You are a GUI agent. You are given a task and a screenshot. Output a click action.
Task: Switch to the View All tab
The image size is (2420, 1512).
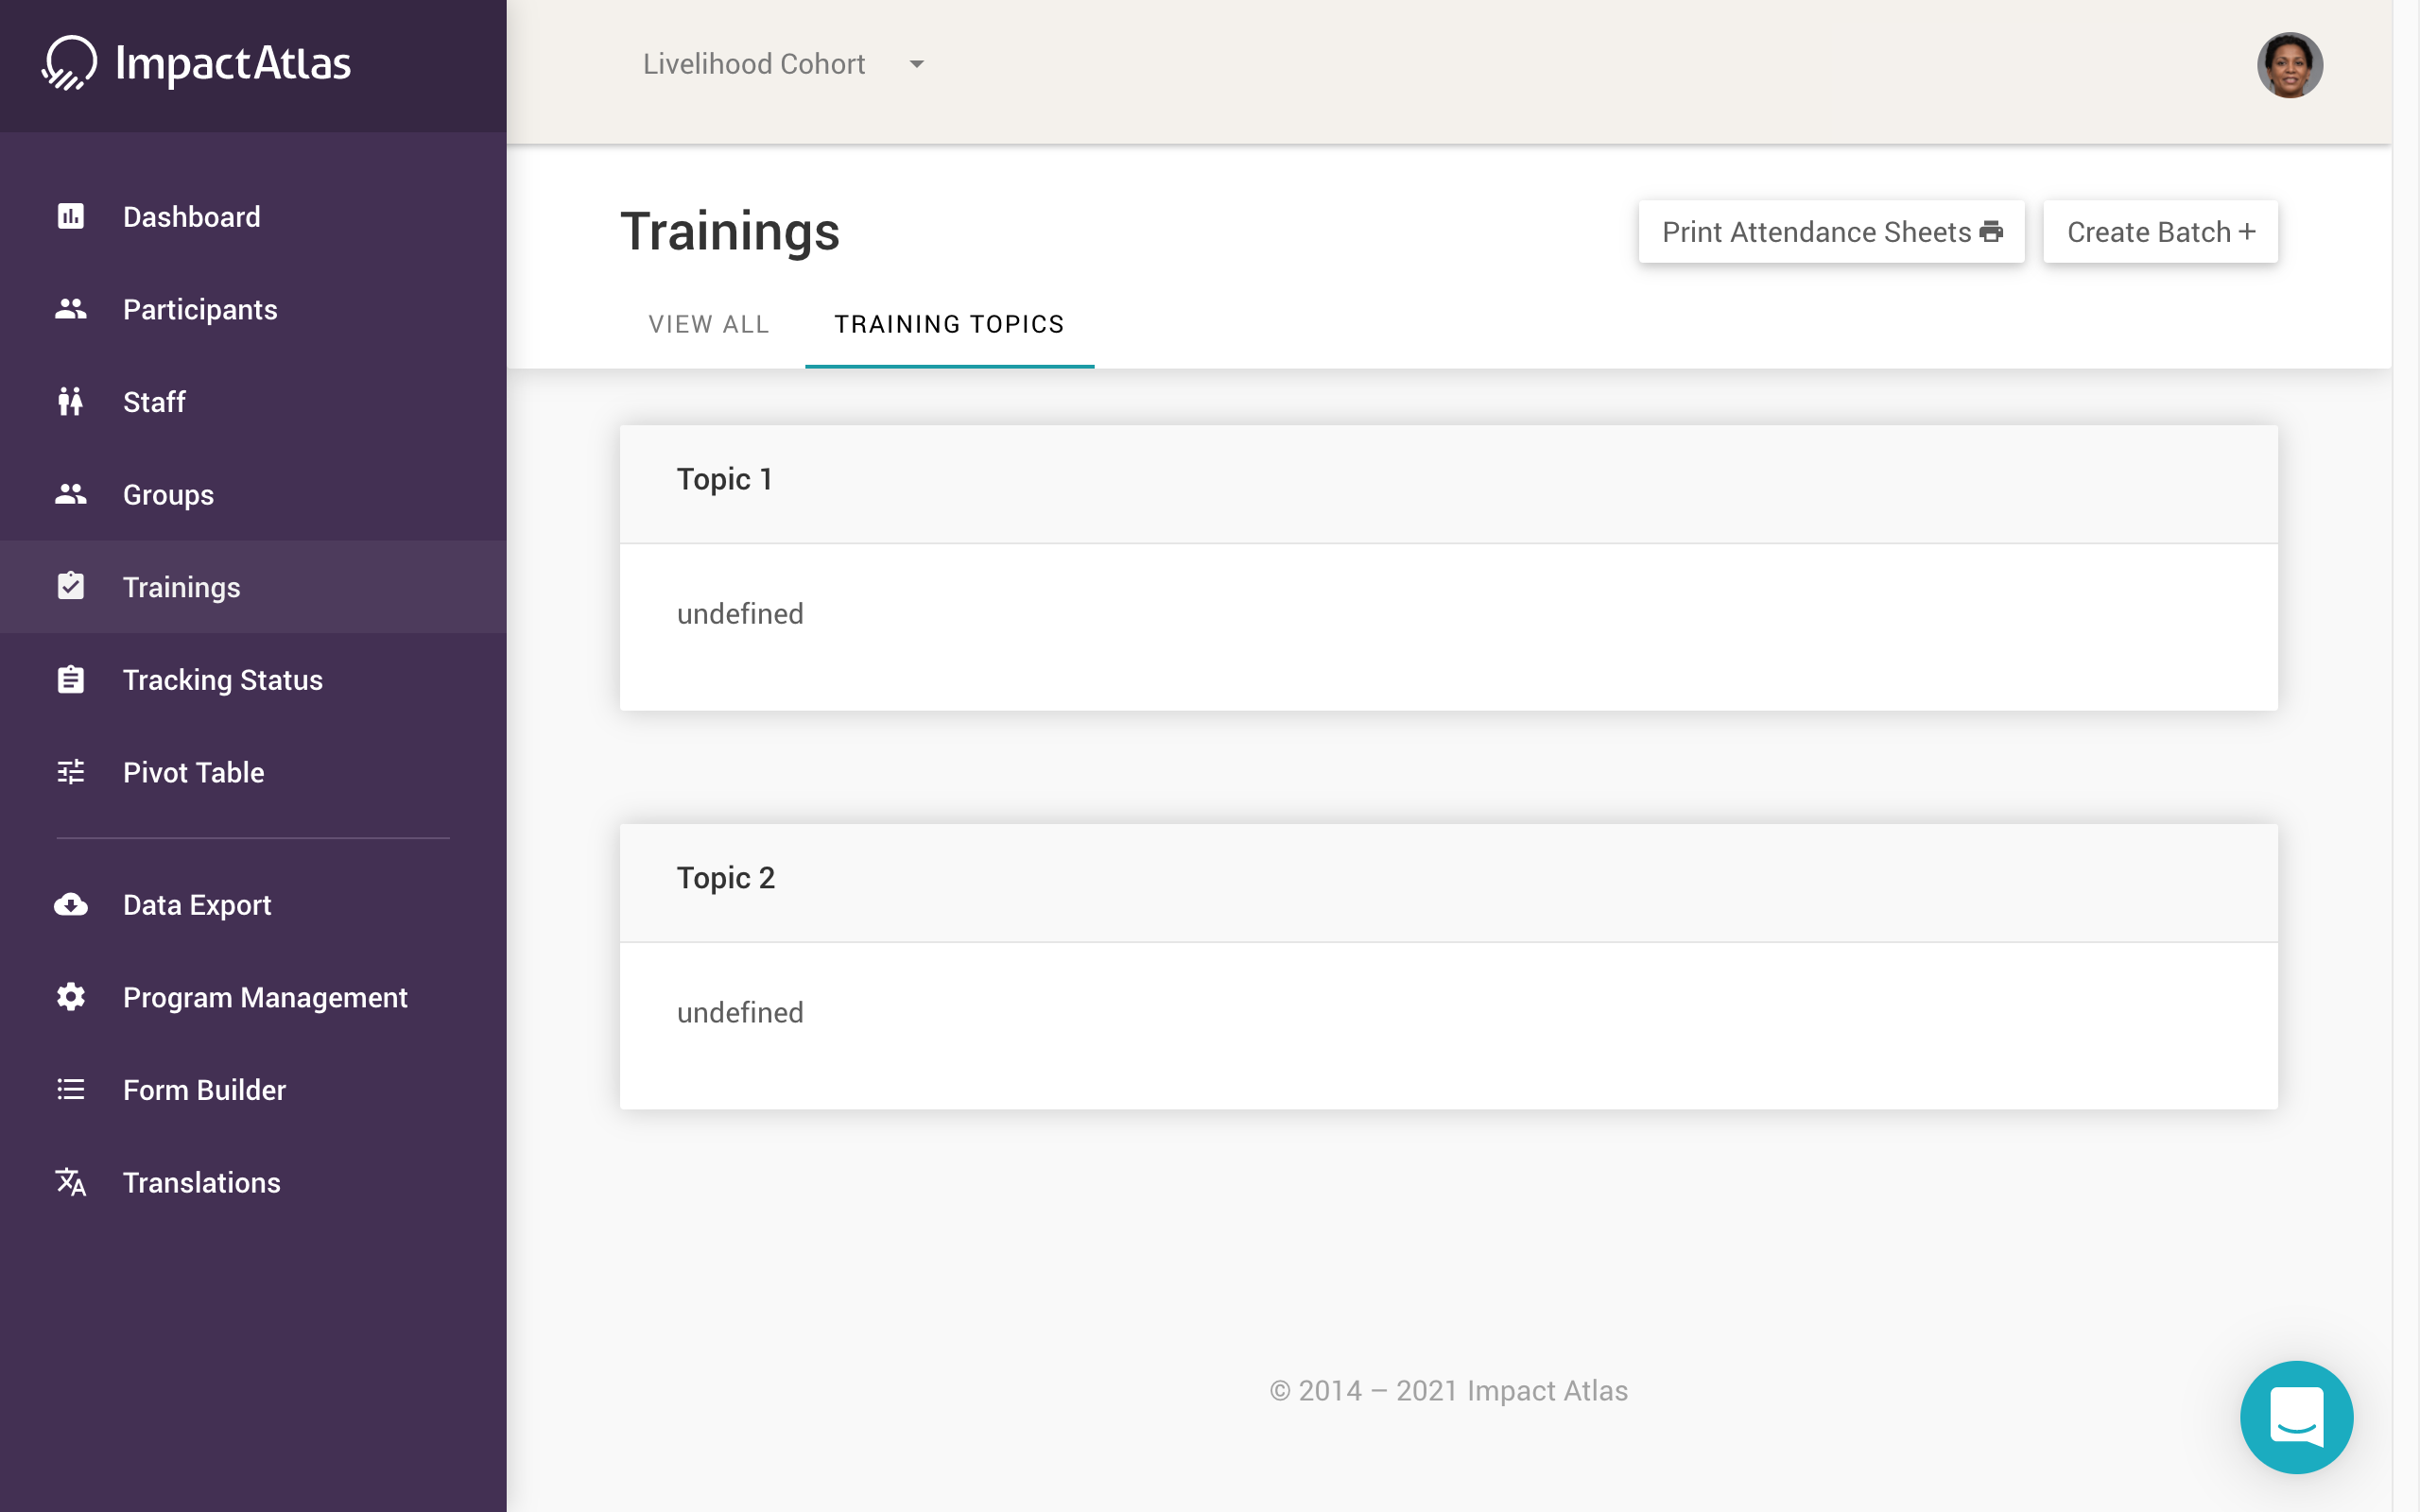point(708,324)
